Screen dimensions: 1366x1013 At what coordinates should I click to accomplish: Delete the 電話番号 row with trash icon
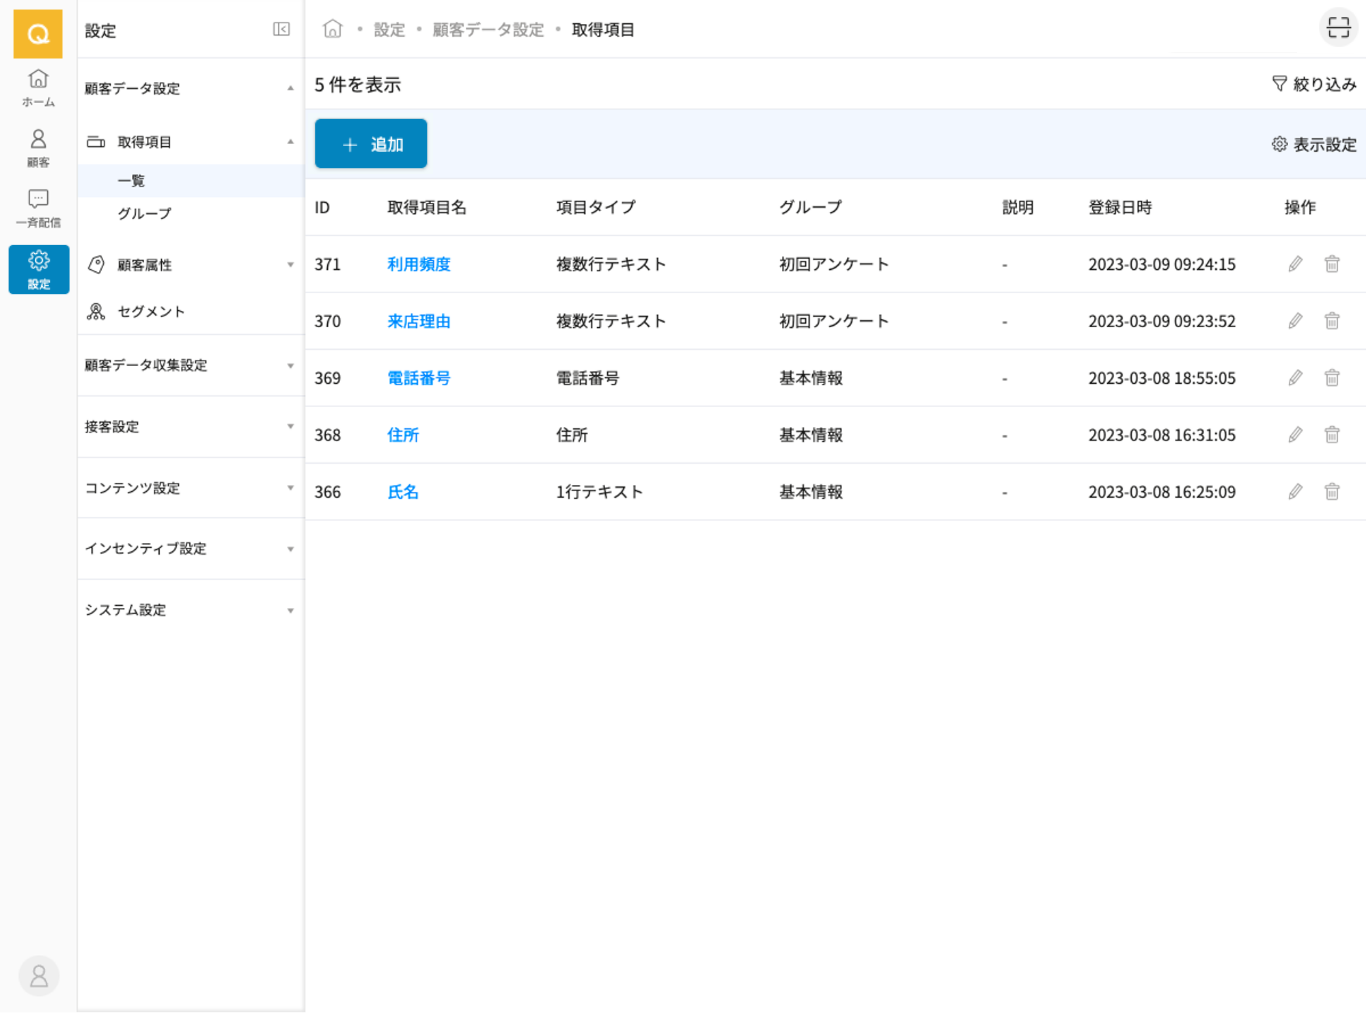coord(1332,378)
